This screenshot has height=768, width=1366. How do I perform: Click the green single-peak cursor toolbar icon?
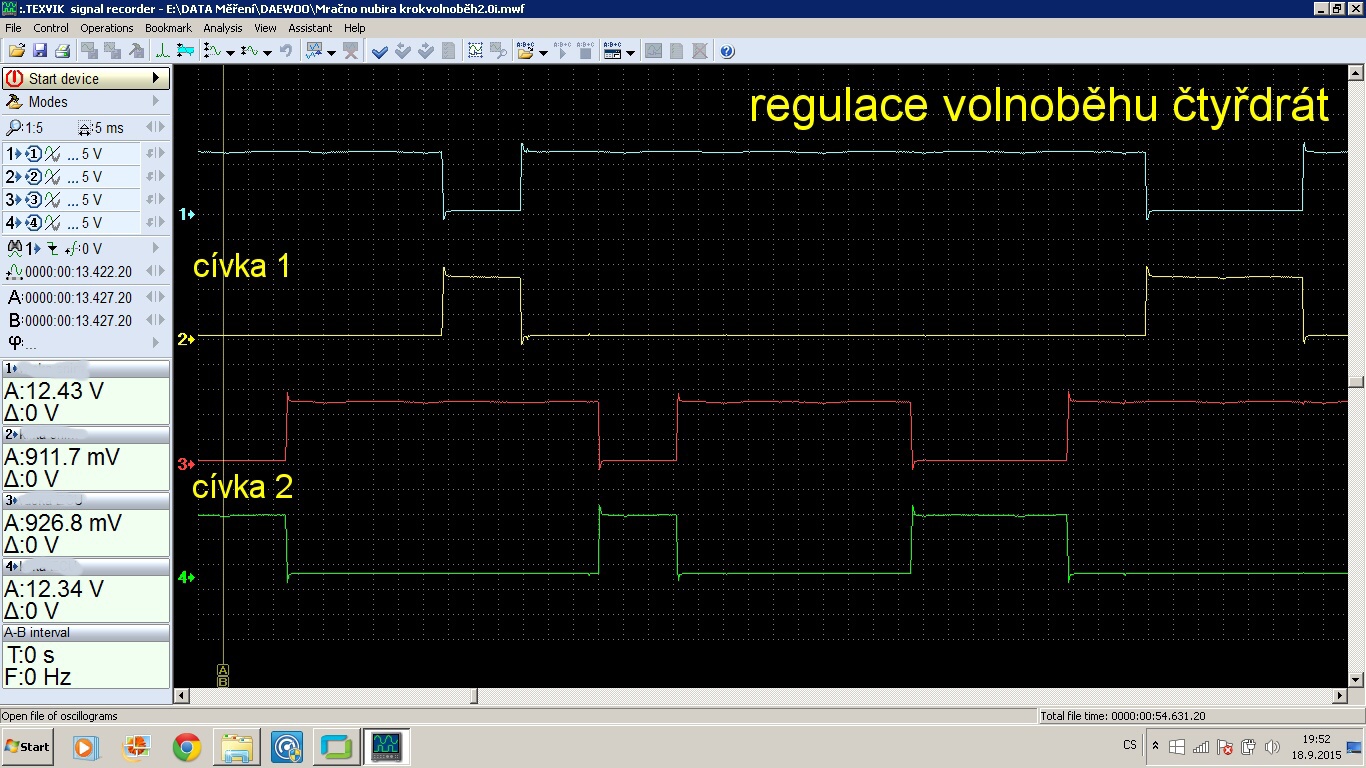pyautogui.click(x=163, y=51)
